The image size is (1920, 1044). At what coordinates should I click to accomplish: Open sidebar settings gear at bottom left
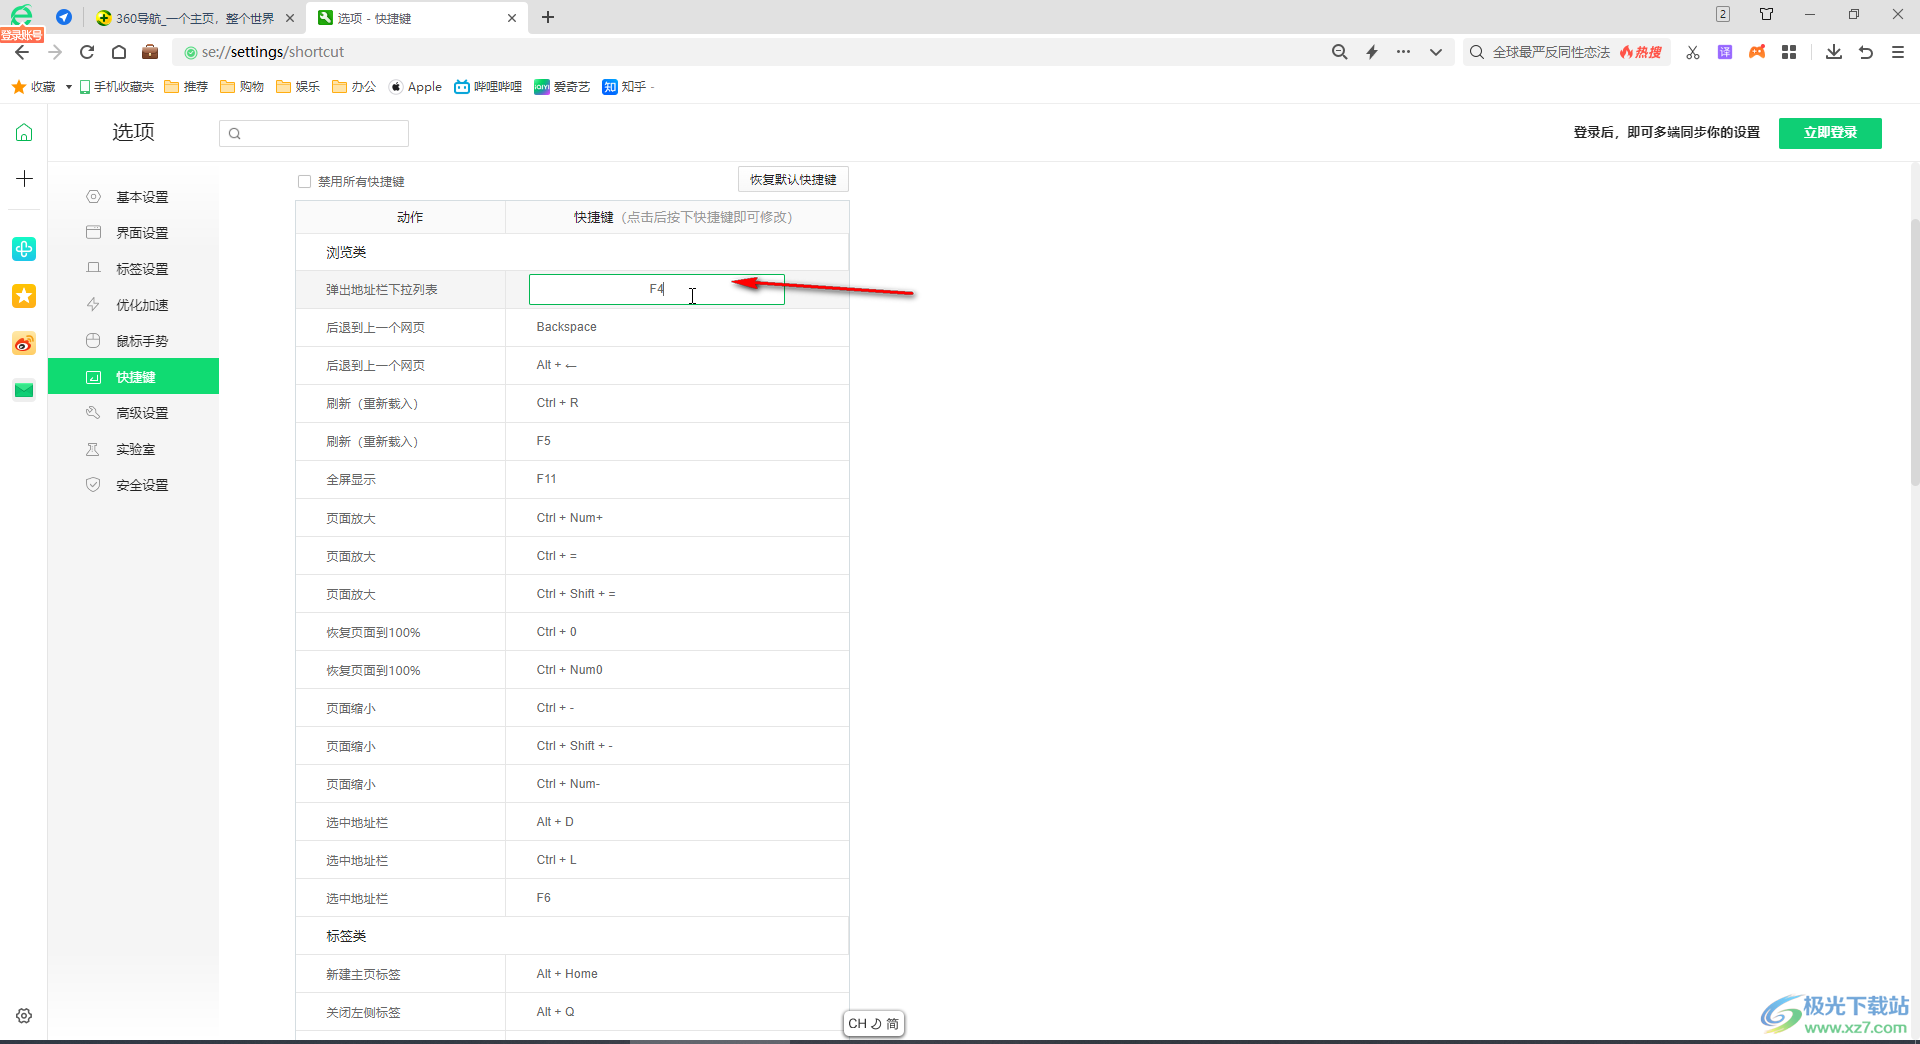(x=24, y=1016)
